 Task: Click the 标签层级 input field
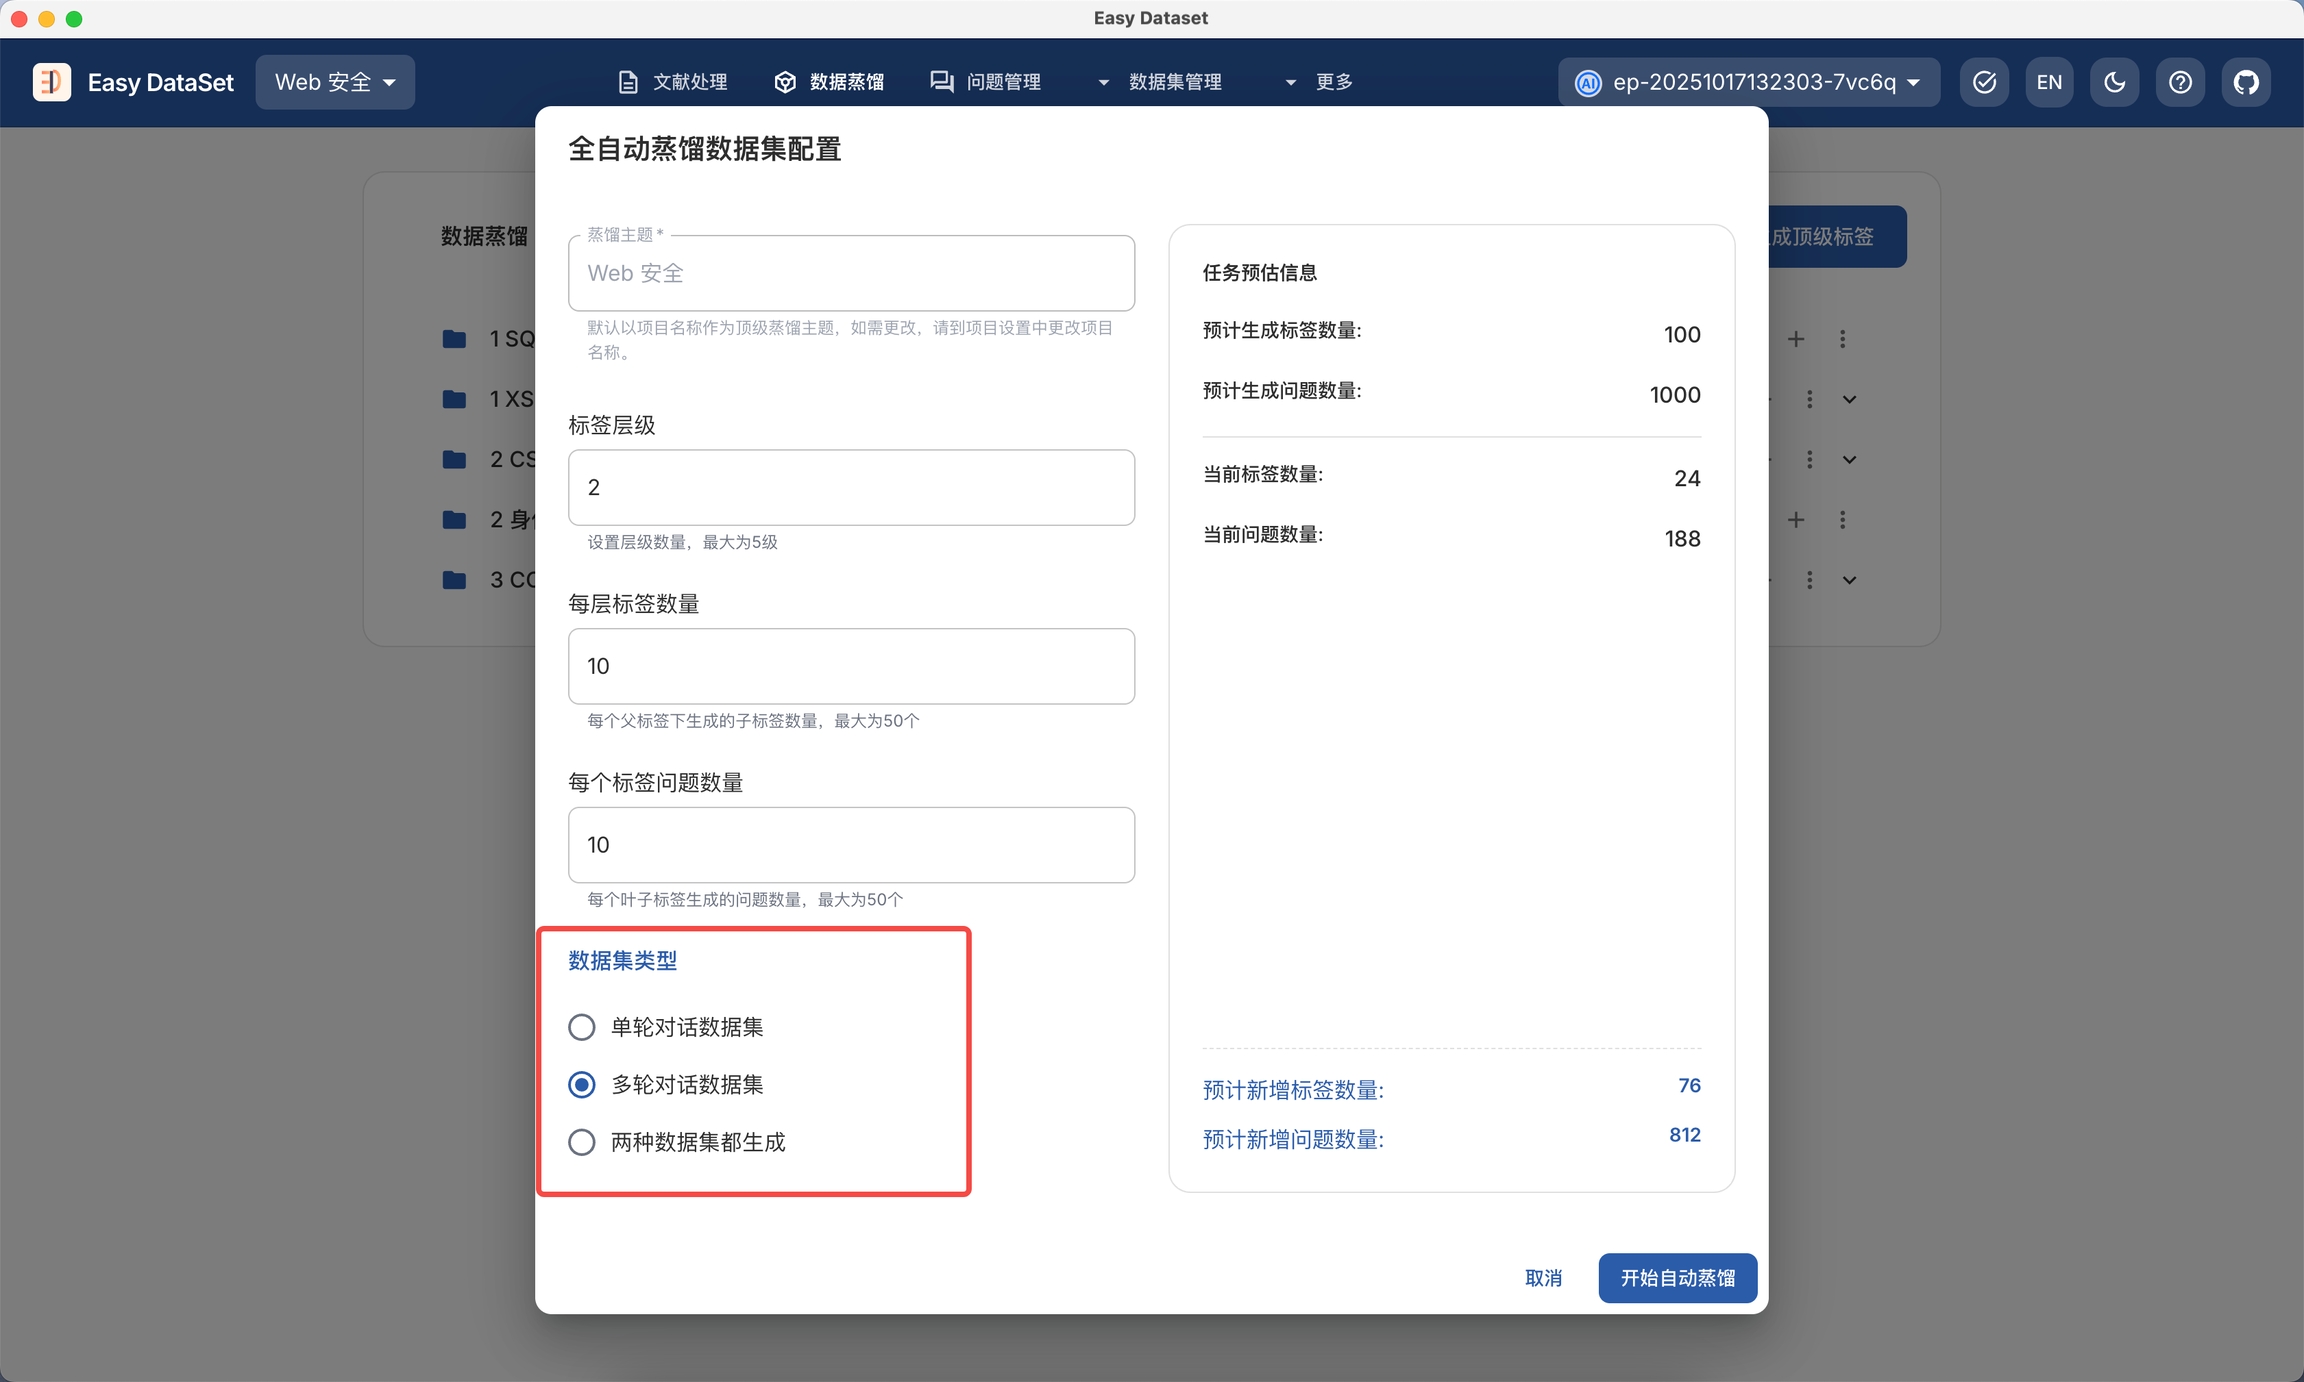[x=851, y=488]
